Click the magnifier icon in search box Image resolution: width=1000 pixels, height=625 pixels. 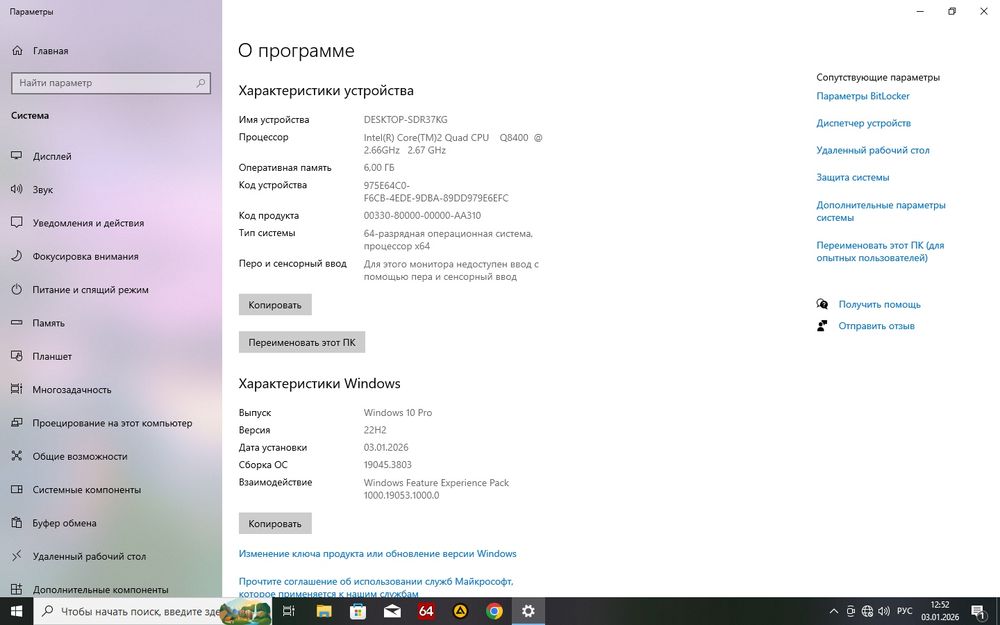[x=200, y=83]
